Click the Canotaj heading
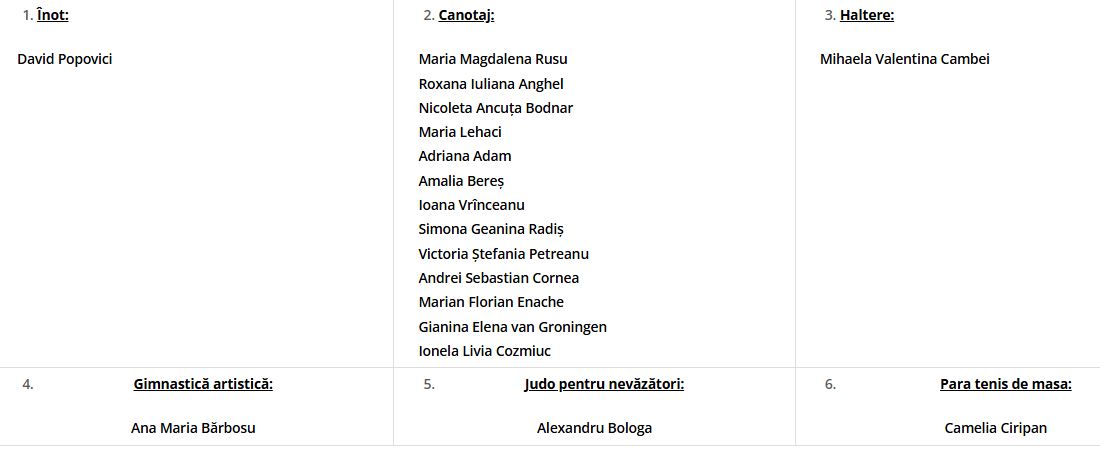 [x=466, y=15]
